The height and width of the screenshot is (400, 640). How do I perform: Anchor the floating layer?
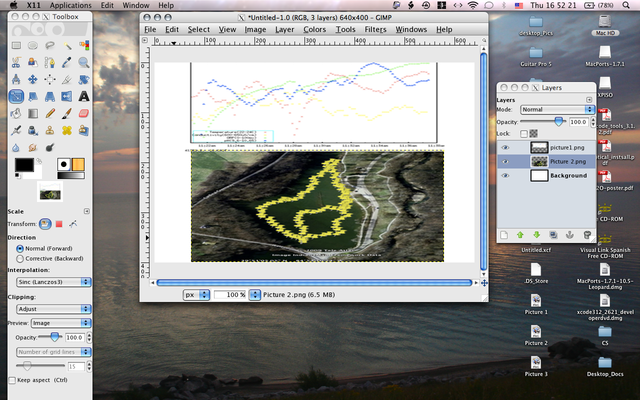pos(570,235)
